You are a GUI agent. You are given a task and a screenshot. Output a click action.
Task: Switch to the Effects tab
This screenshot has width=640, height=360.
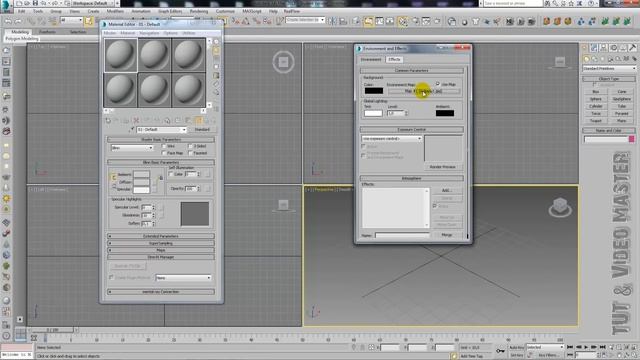coord(394,60)
